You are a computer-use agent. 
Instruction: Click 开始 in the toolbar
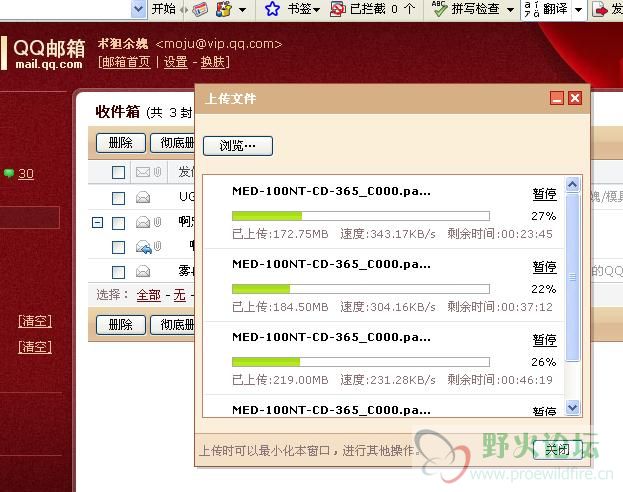pos(163,9)
